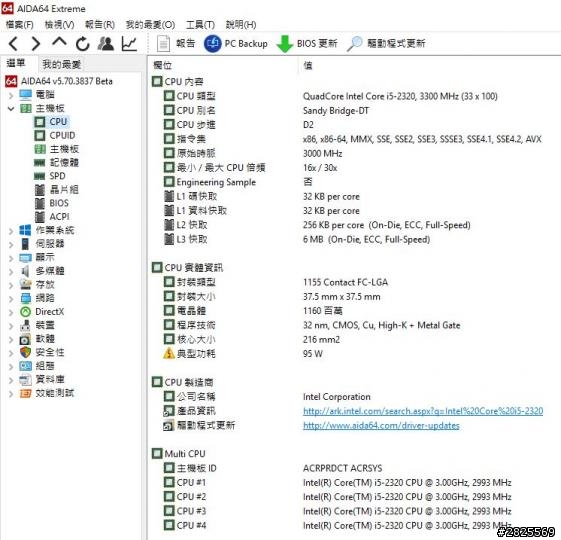Viewport: 561px width, 540px height.
Task: Go forward with the right arrow
Action: (x=35, y=44)
